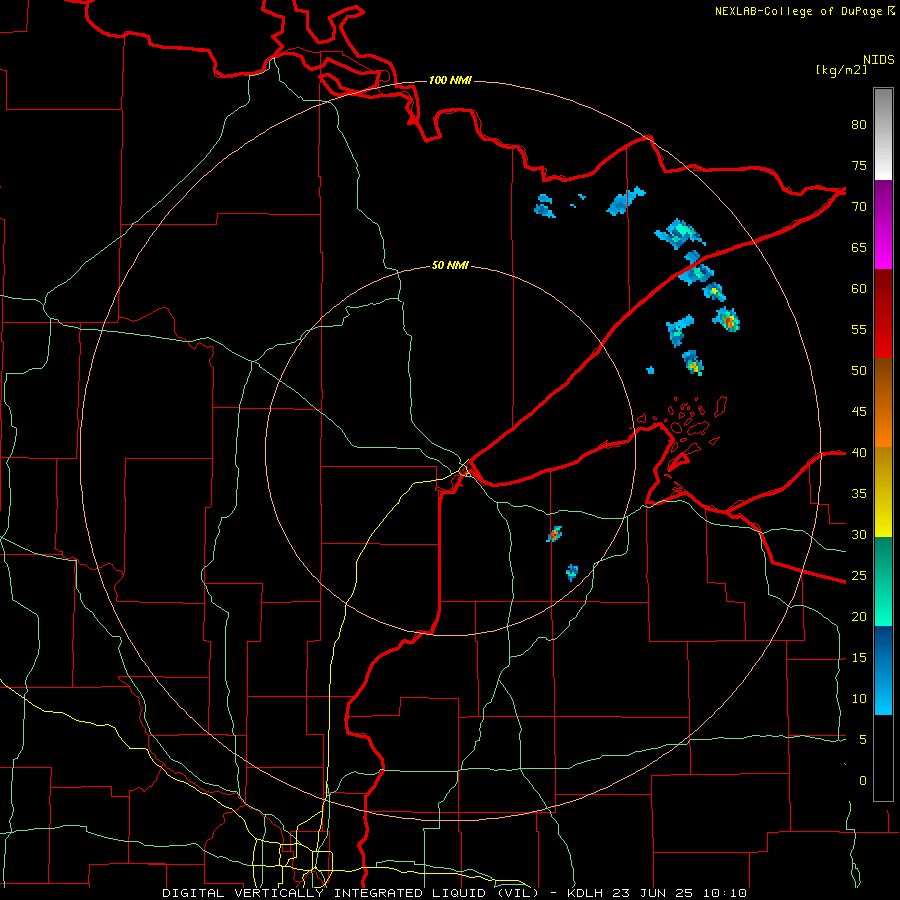The height and width of the screenshot is (900, 900).
Task: Click the "20" value on the scale
Action: pos(859,616)
